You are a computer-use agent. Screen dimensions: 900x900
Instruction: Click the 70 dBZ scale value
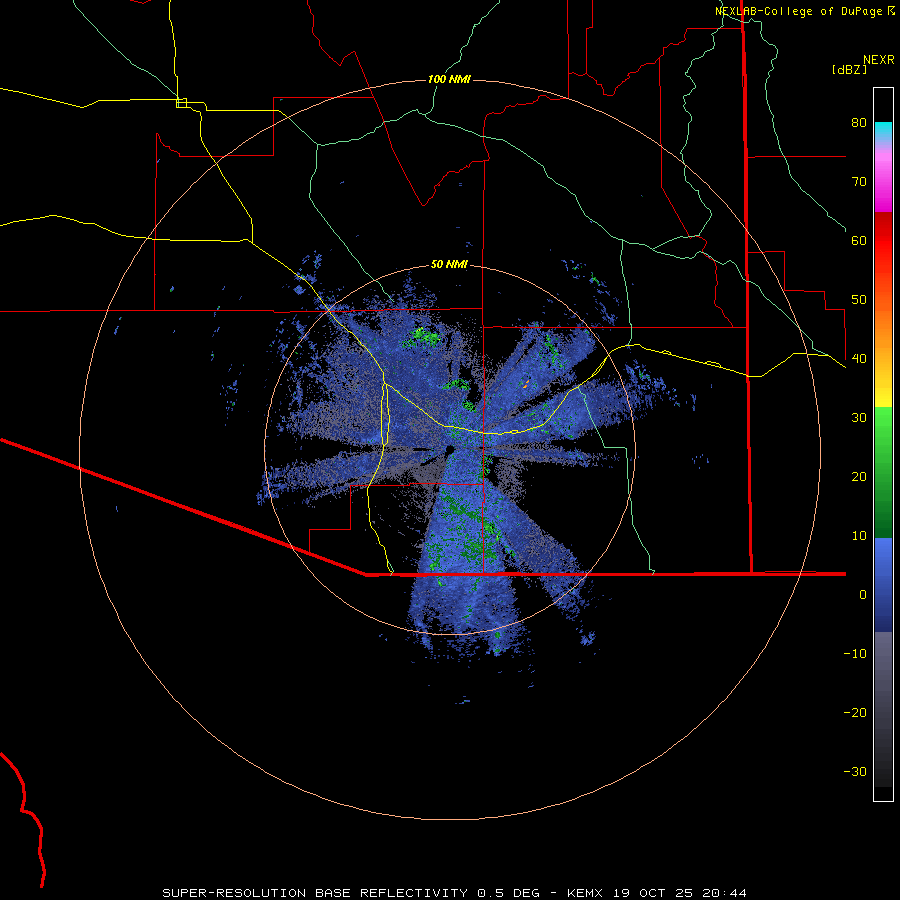[x=859, y=182]
